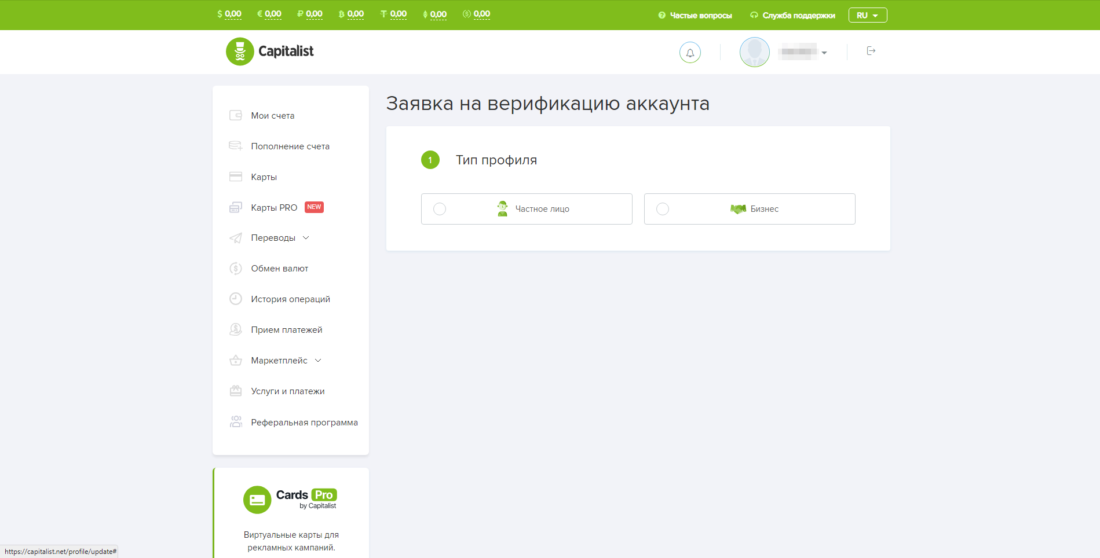Open Реферальная программа in sidebar

304,423
